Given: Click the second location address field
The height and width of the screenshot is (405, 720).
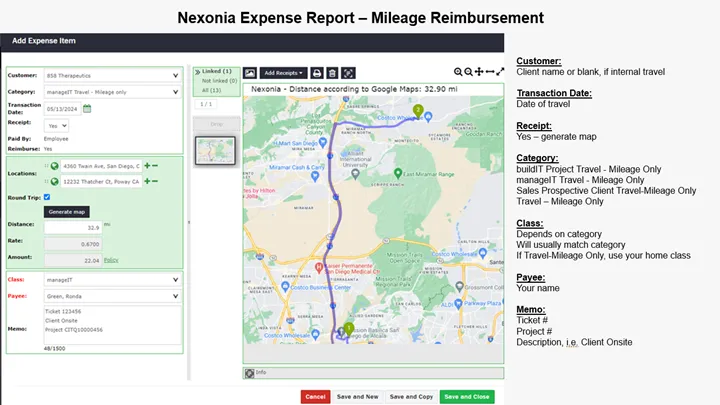Looking at the screenshot, I should (x=101, y=181).
